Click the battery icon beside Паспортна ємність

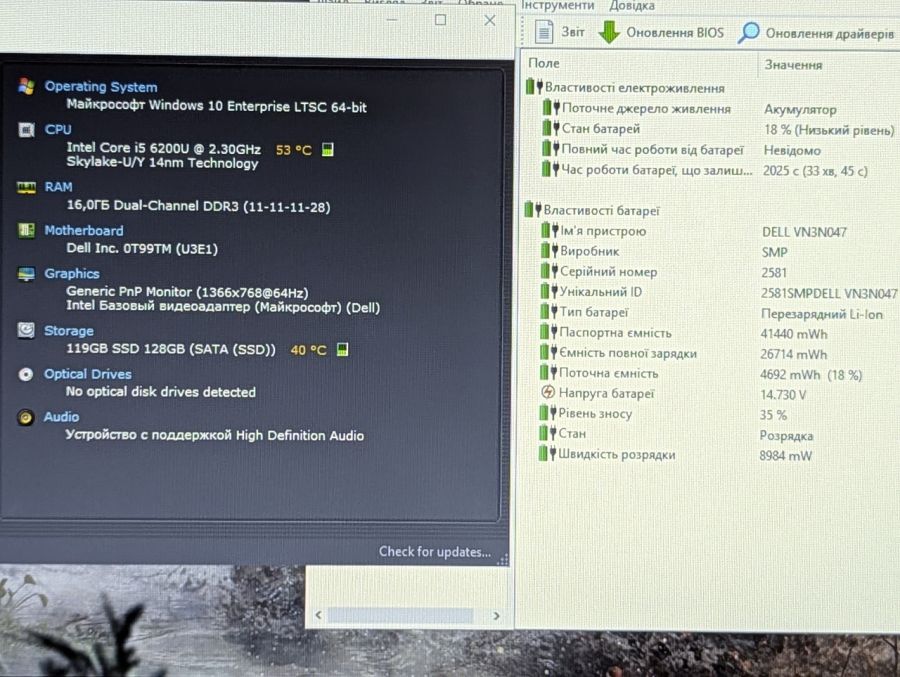(549, 332)
